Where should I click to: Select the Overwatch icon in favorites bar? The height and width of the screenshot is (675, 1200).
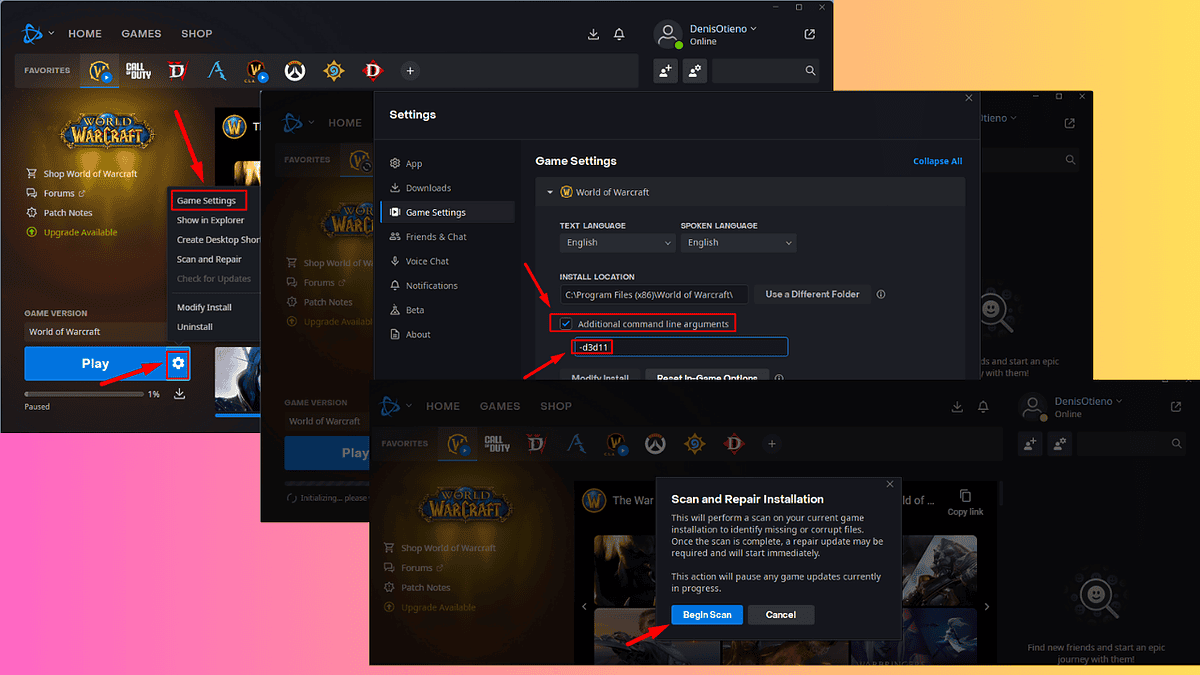(x=294, y=70)
